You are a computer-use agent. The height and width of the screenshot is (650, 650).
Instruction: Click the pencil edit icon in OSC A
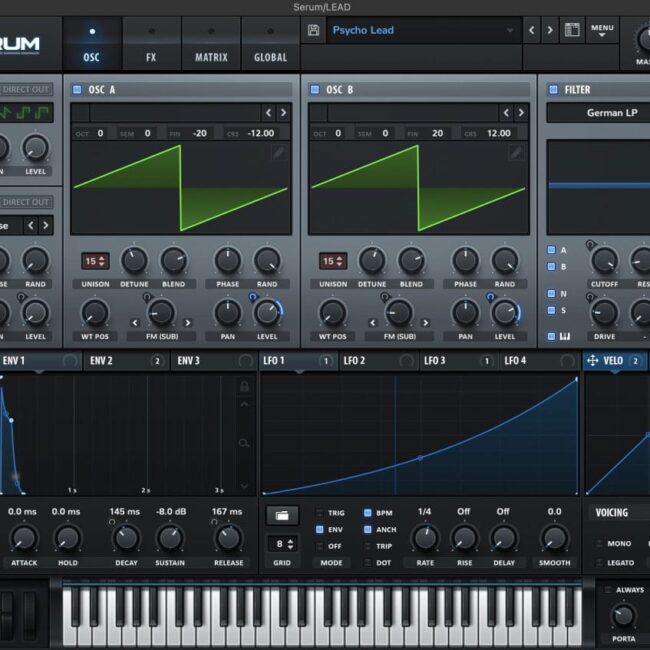[x=279, y=153]
